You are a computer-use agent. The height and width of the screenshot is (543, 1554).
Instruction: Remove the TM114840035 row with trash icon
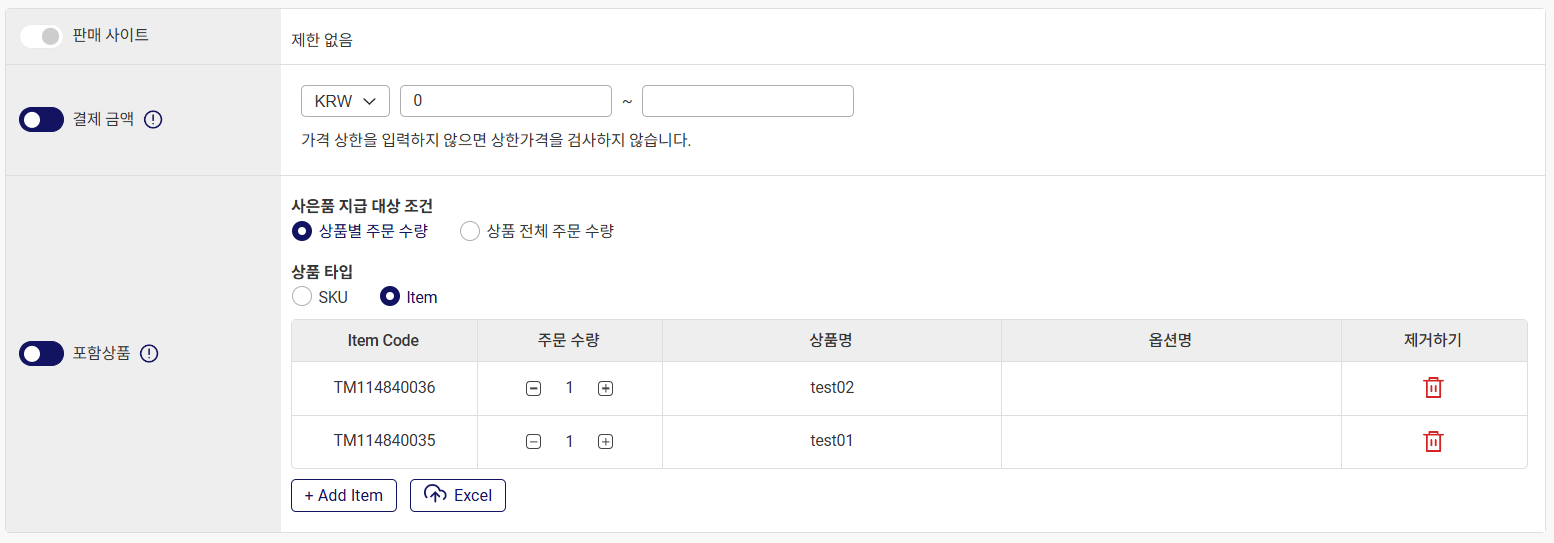coord(1433,441)
